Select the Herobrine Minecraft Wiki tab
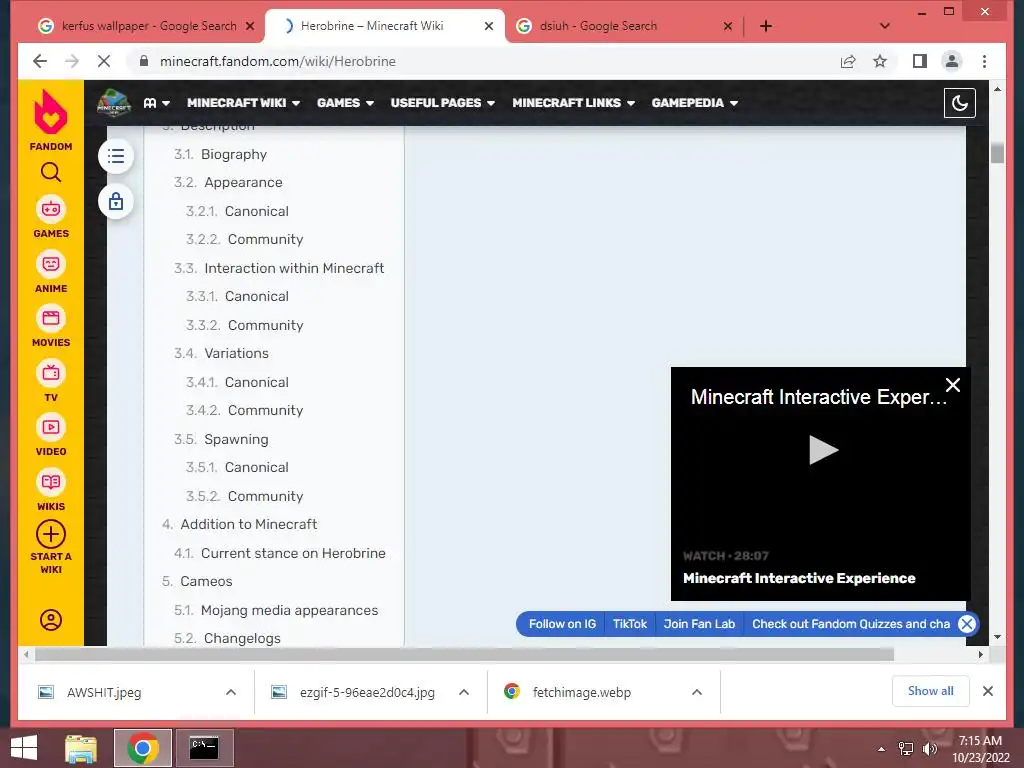The height and width of the screenshot is (768, 1024). (385, 26)
